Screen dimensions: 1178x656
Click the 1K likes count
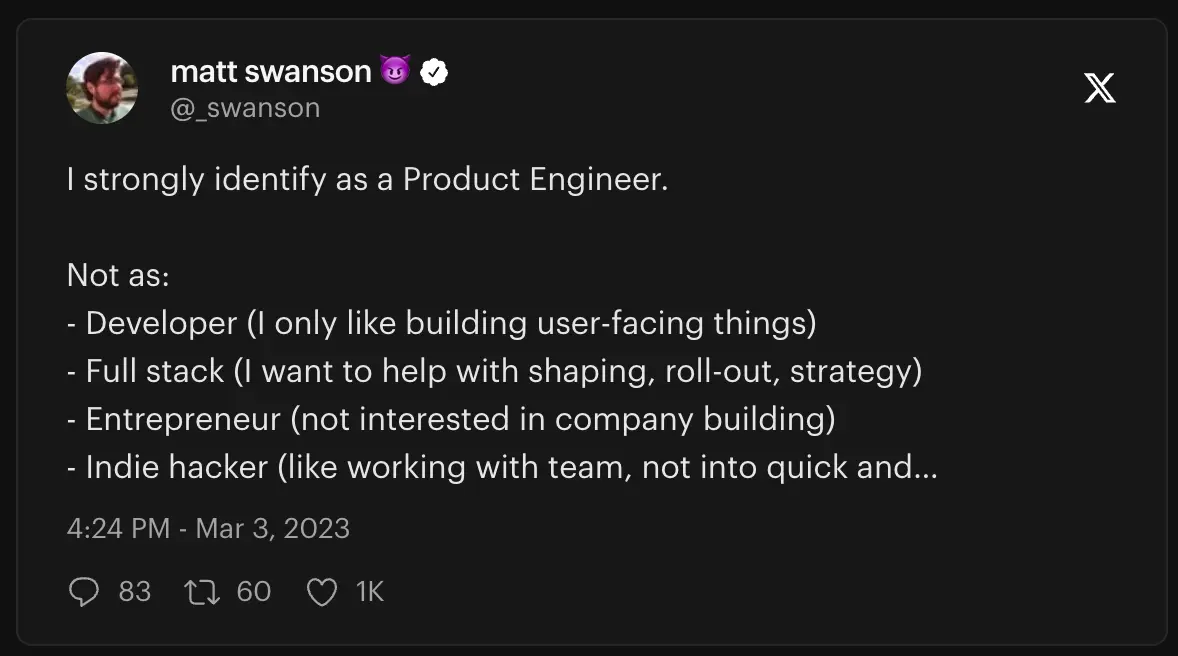[x=370, y=592]
